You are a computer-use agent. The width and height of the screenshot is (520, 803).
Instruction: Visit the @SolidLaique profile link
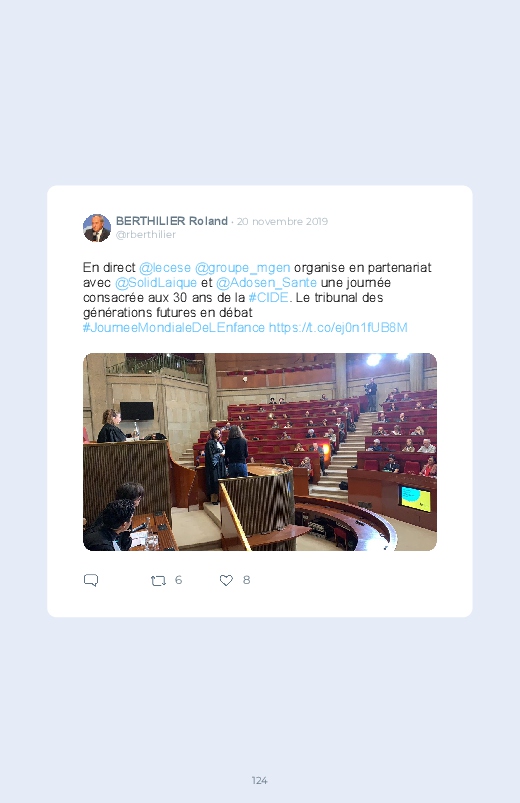coord(156,283)
